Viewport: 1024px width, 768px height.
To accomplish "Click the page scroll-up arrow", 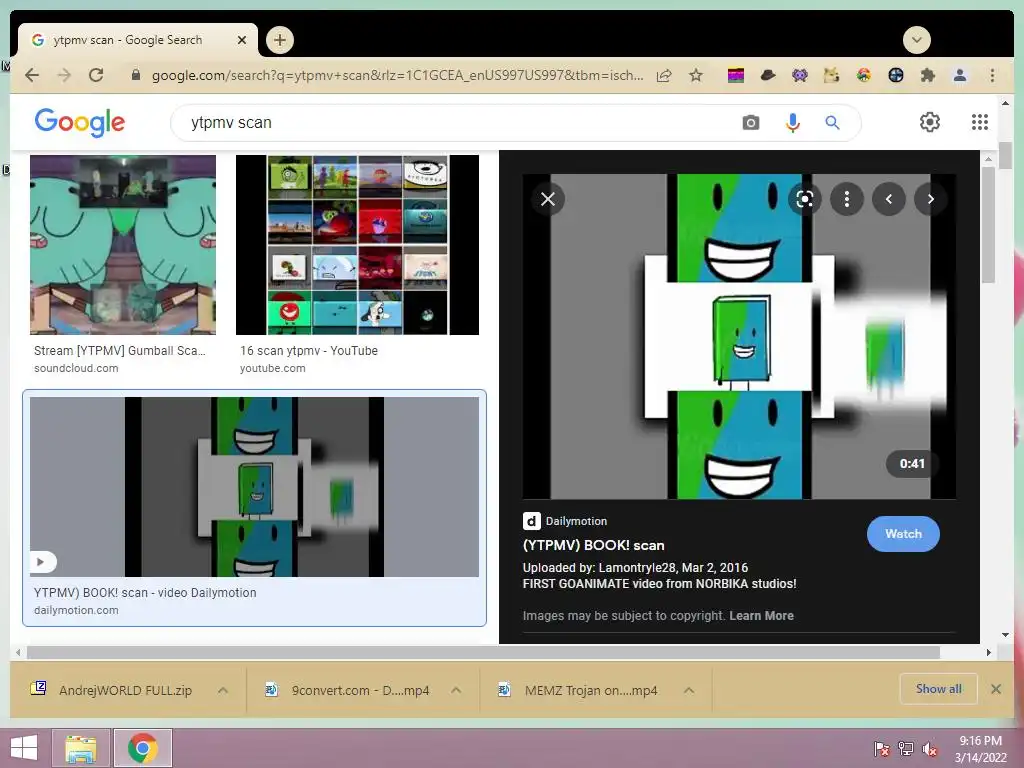I will [1005, 103].
